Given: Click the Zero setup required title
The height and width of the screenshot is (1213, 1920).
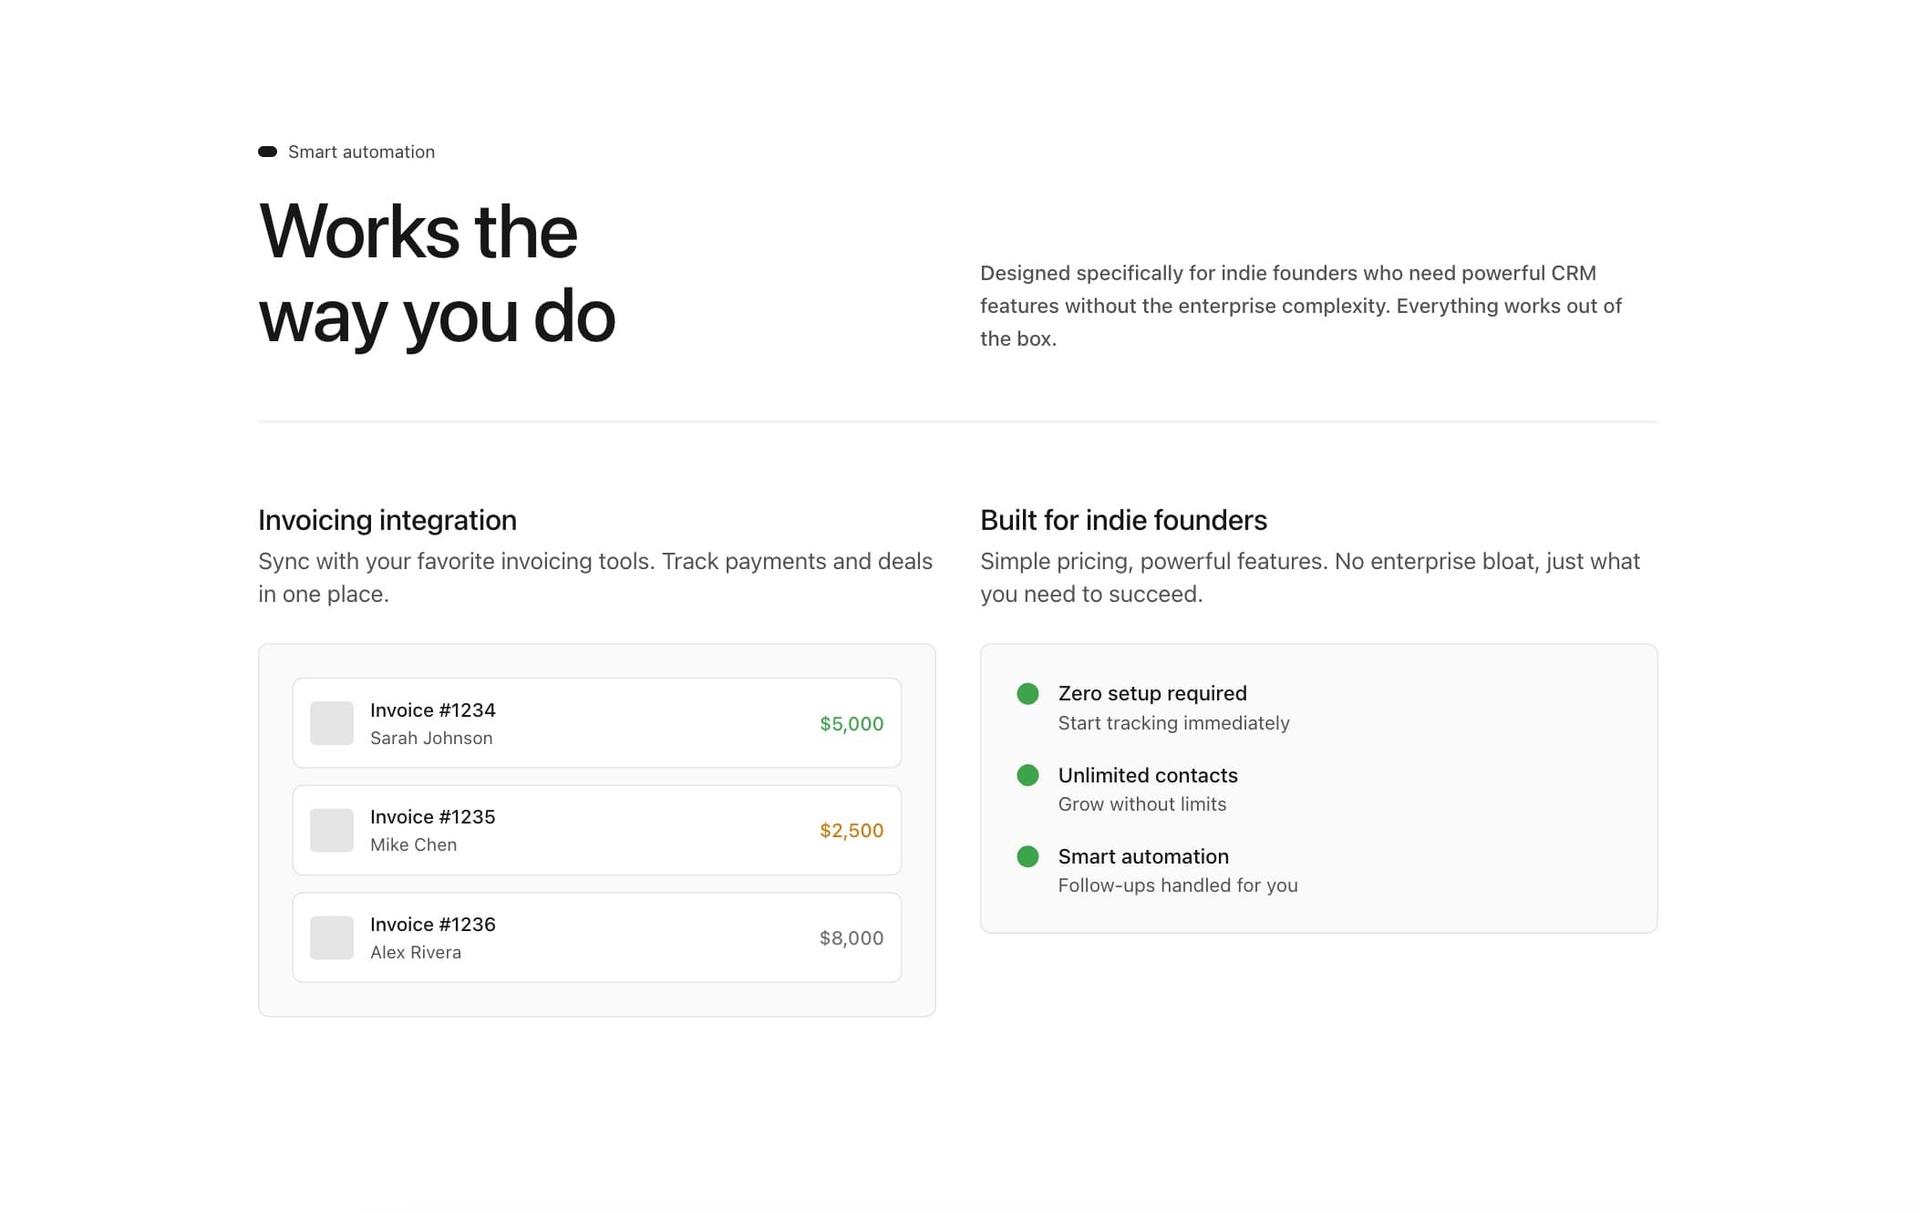Looking at the screenshot, I should pyautogui.click(x=1152, y=693).
